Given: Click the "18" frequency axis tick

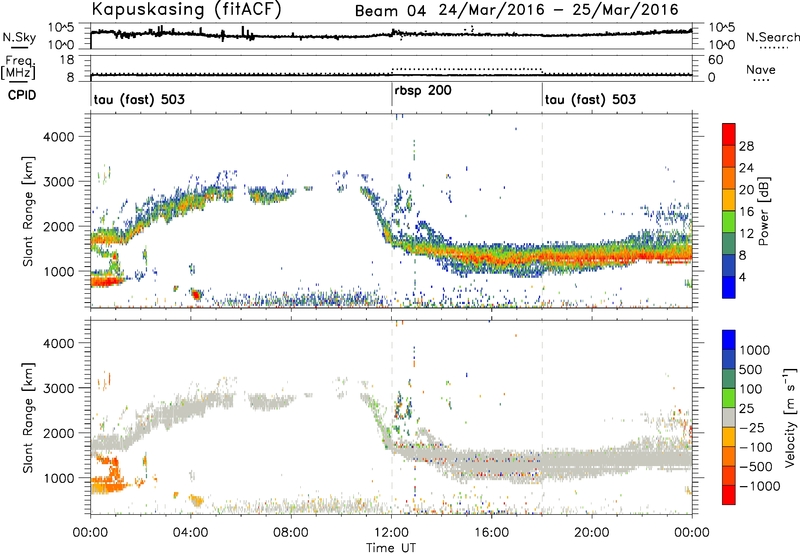Looking at the screenshot, I should coord(67,60).
